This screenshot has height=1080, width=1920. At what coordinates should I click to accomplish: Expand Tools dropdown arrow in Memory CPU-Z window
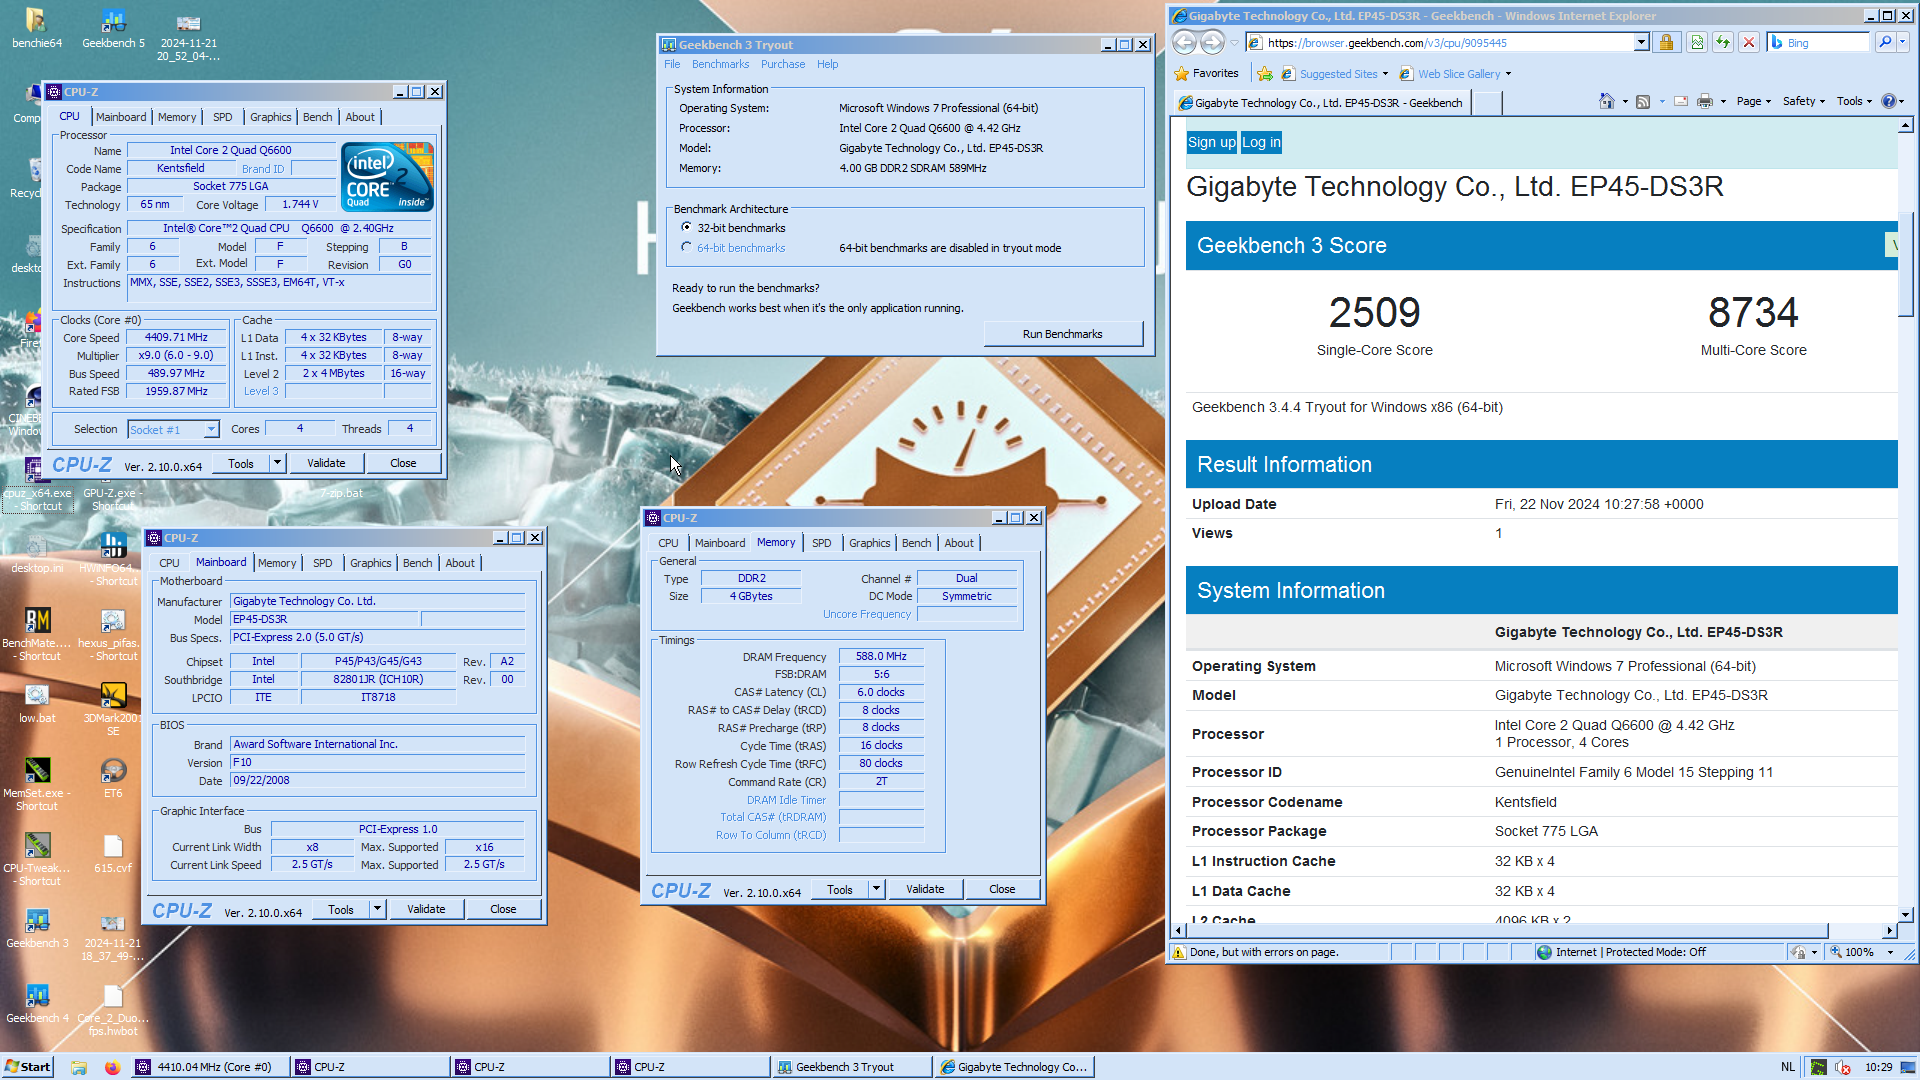click(x=876, y=889)
